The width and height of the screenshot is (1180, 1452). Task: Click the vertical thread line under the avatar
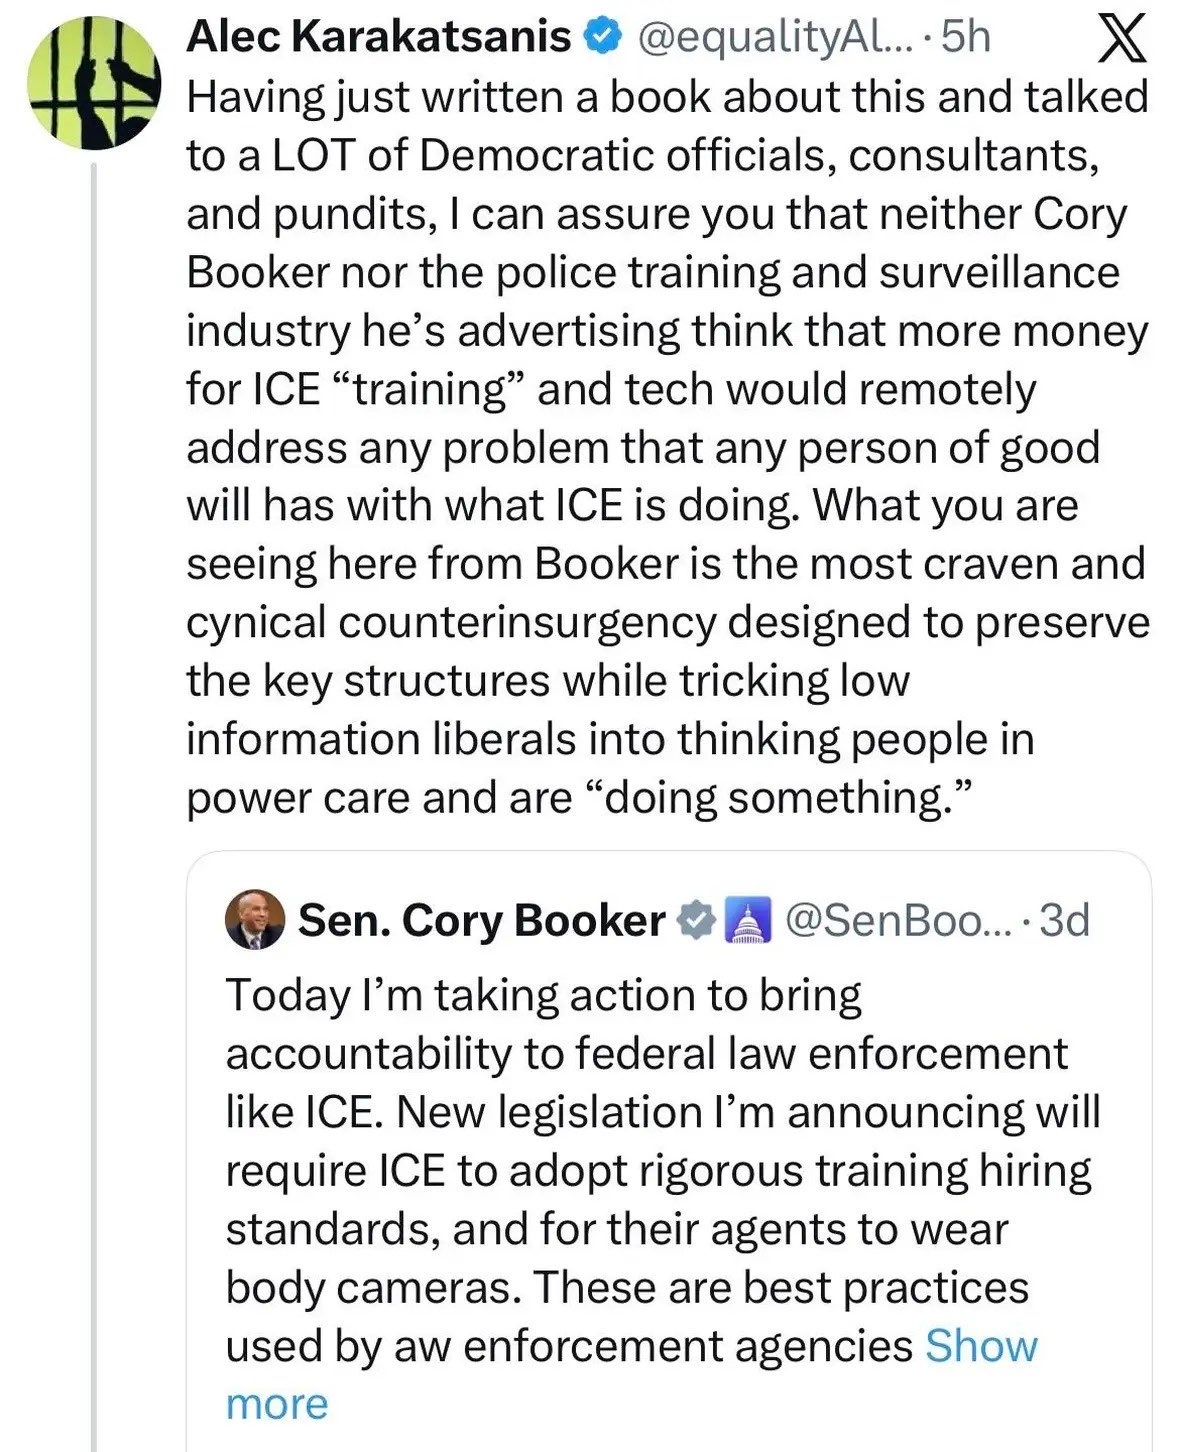[94, 800]
